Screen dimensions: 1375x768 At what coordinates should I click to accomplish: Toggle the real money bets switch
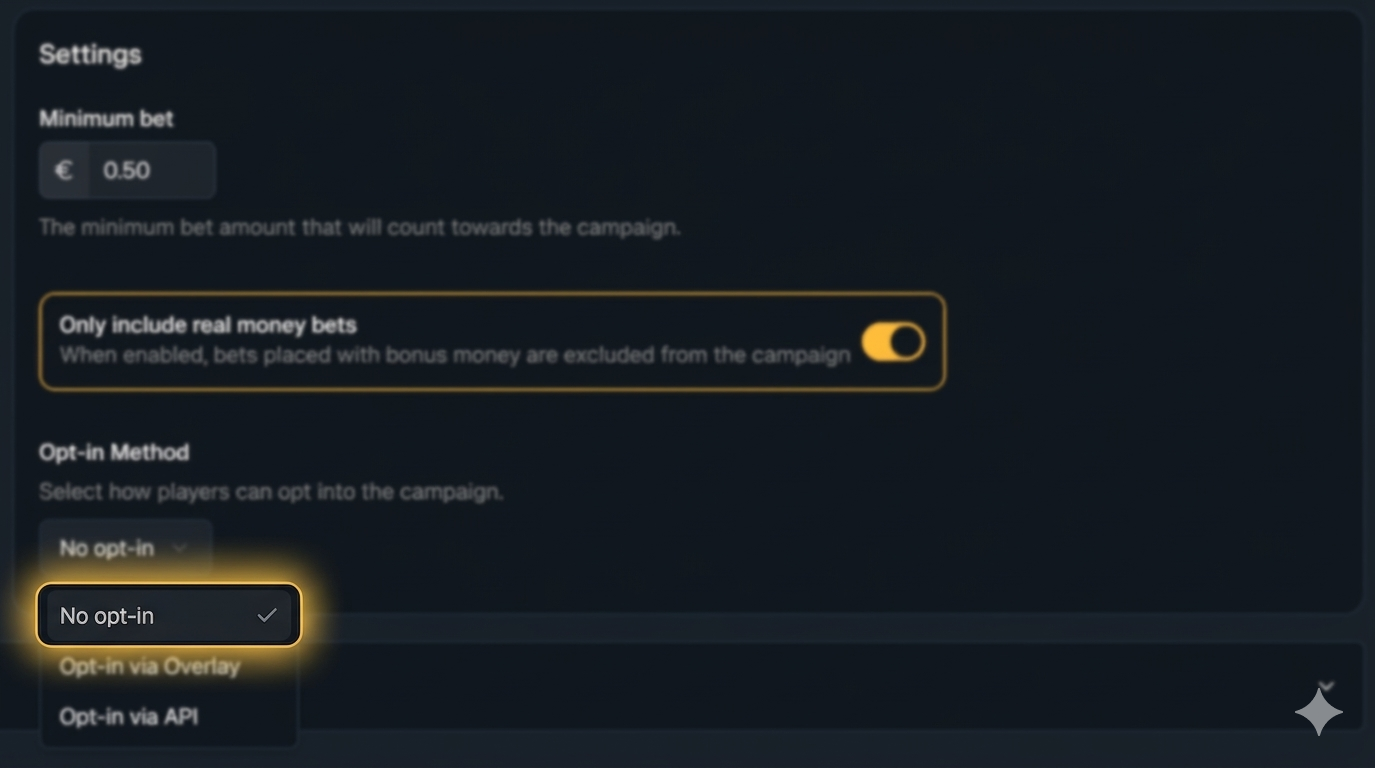[x=893, y=342]
